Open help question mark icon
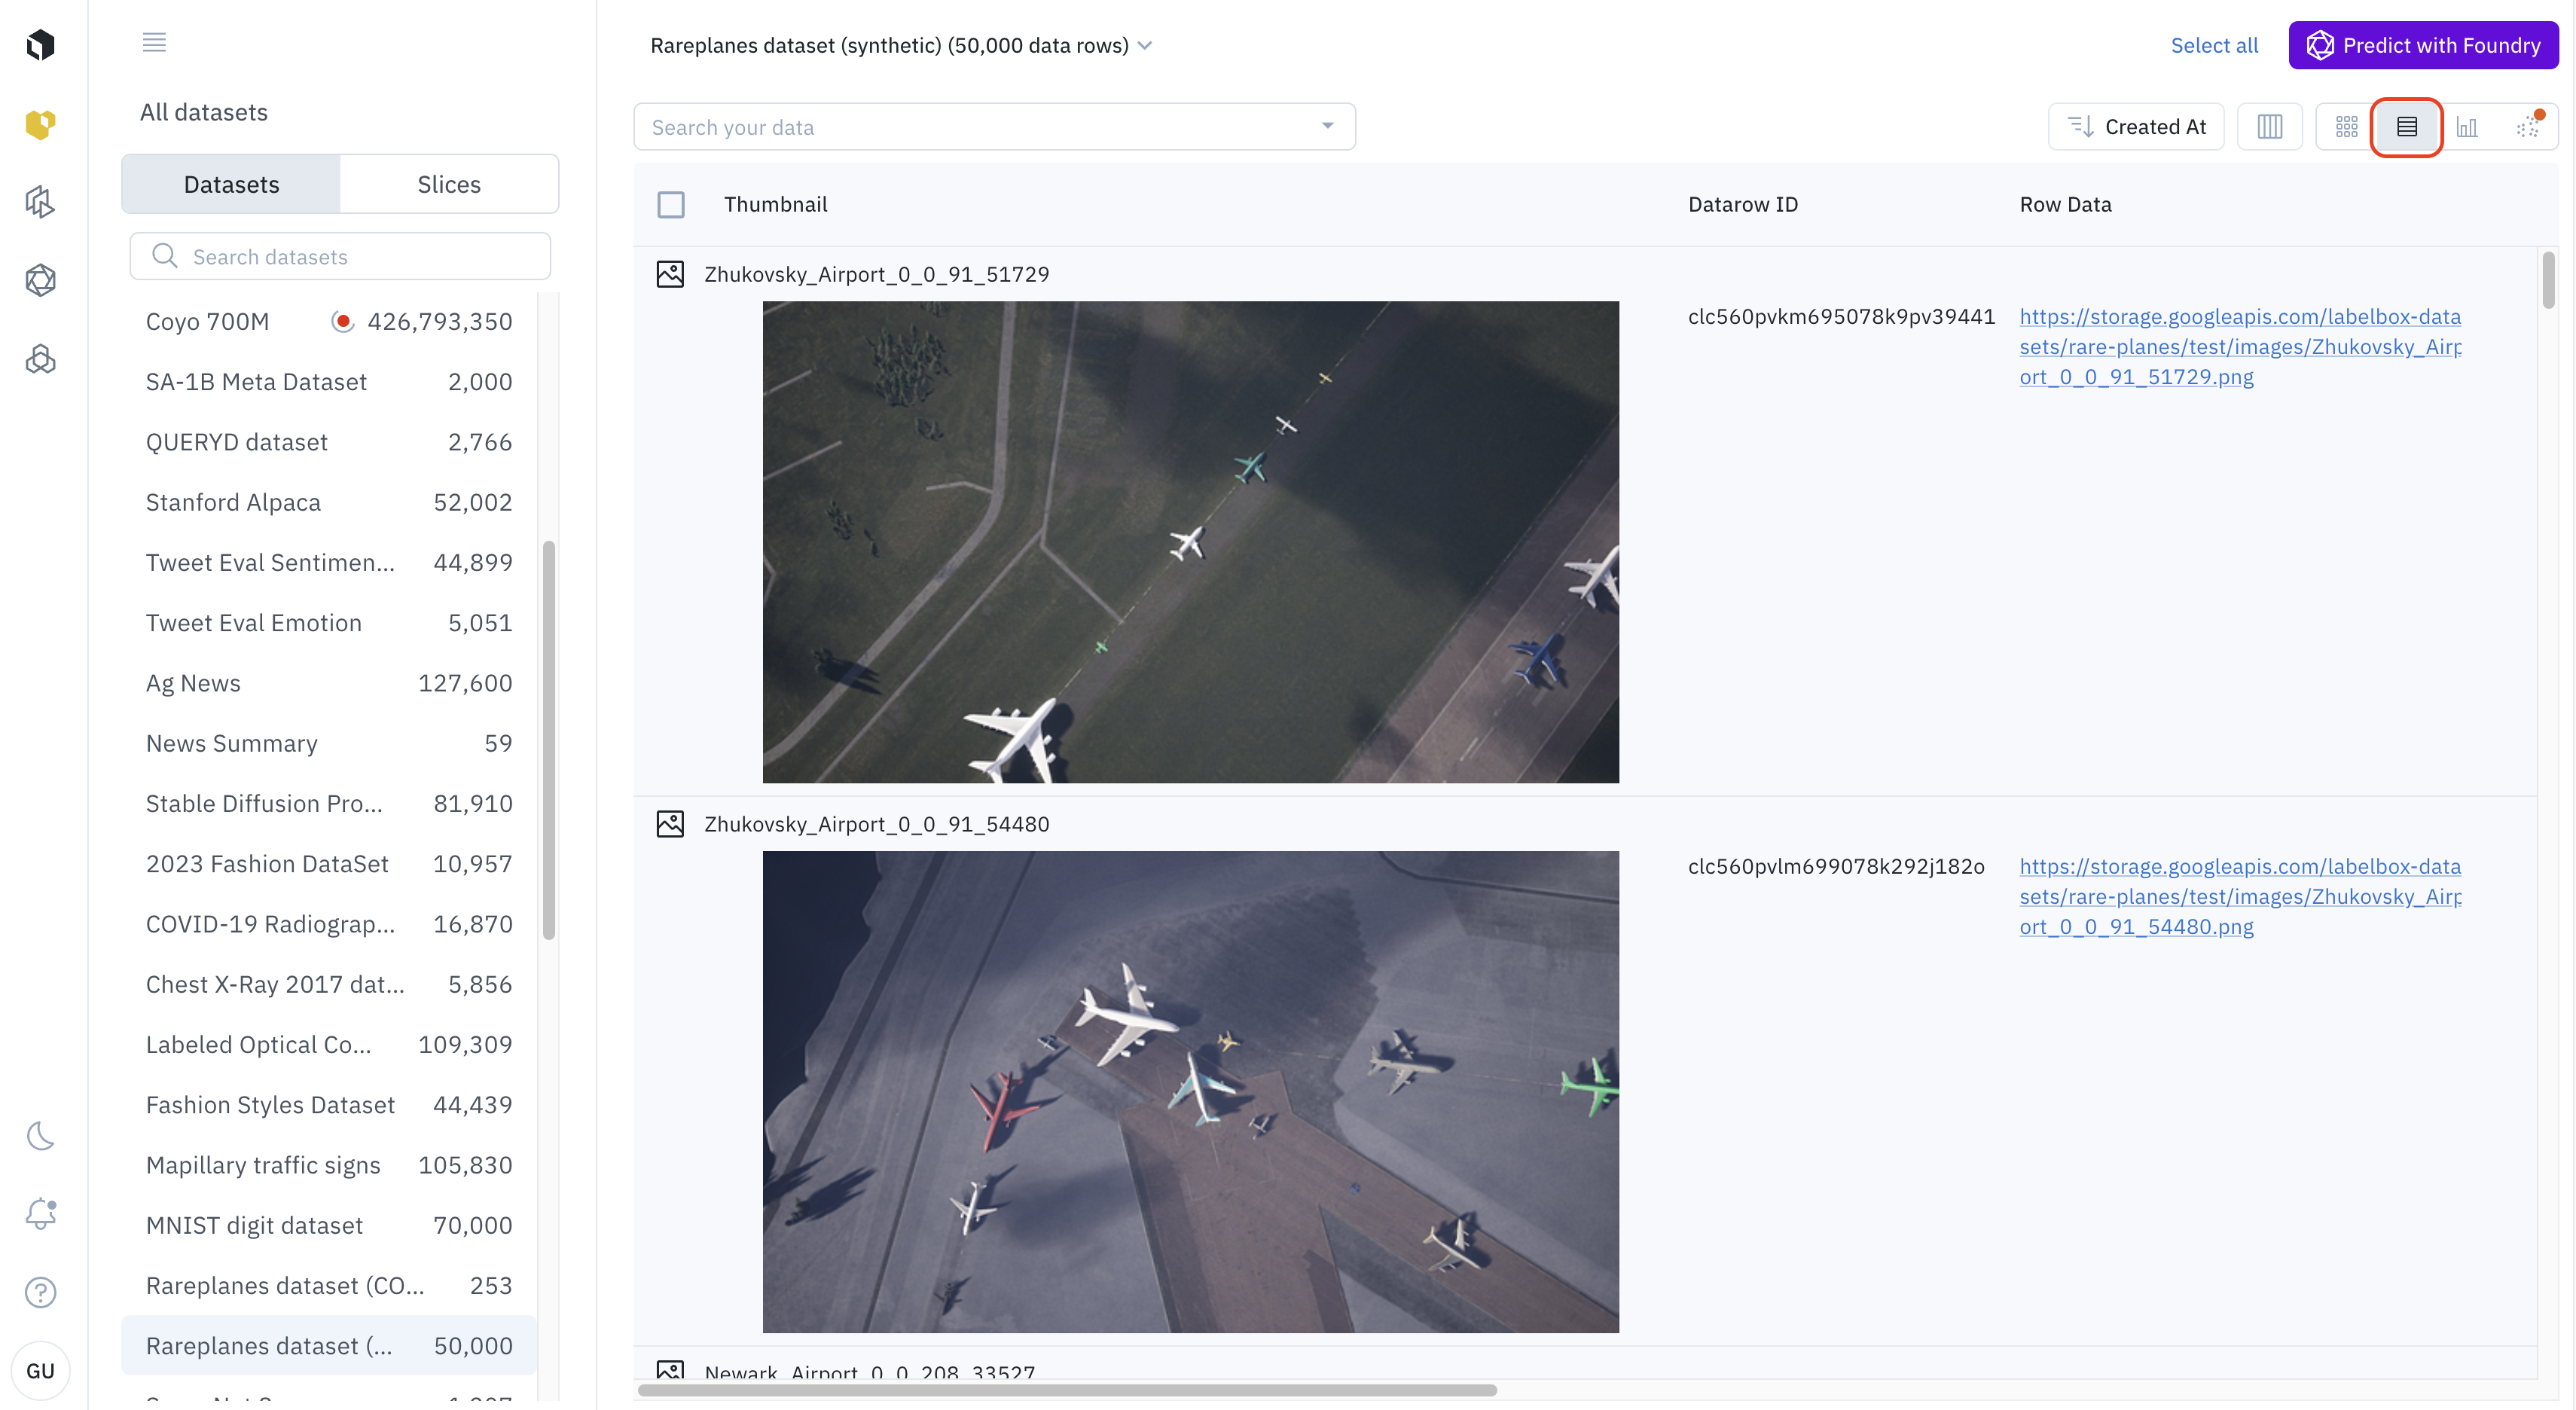 pyautogui.click(x=40, y=1293)
